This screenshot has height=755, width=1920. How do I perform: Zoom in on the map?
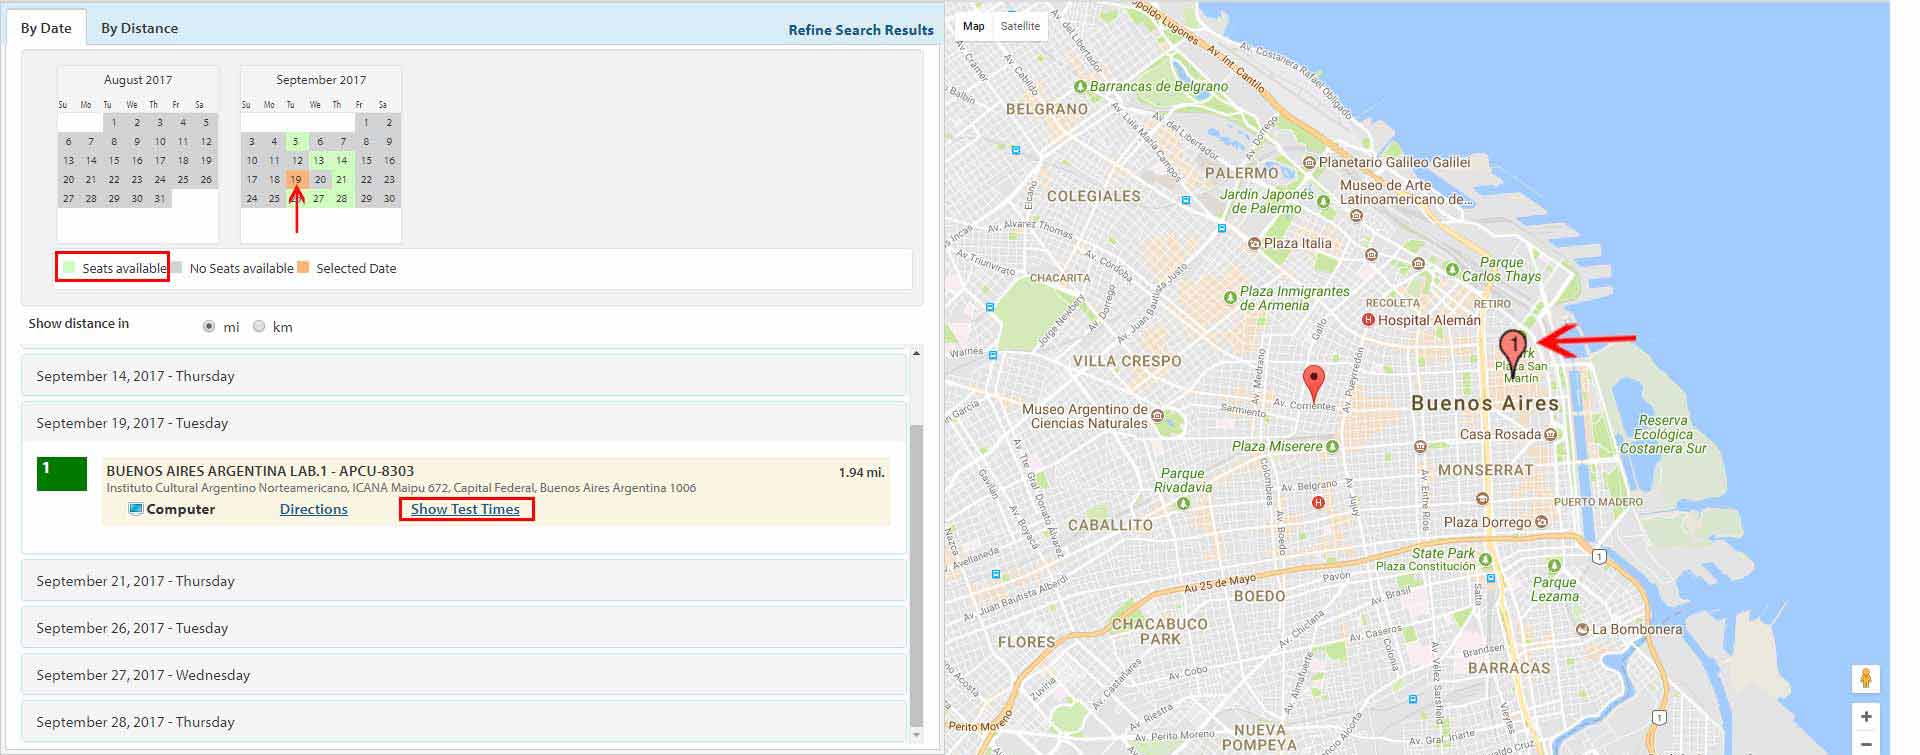tap(1865, 717)
